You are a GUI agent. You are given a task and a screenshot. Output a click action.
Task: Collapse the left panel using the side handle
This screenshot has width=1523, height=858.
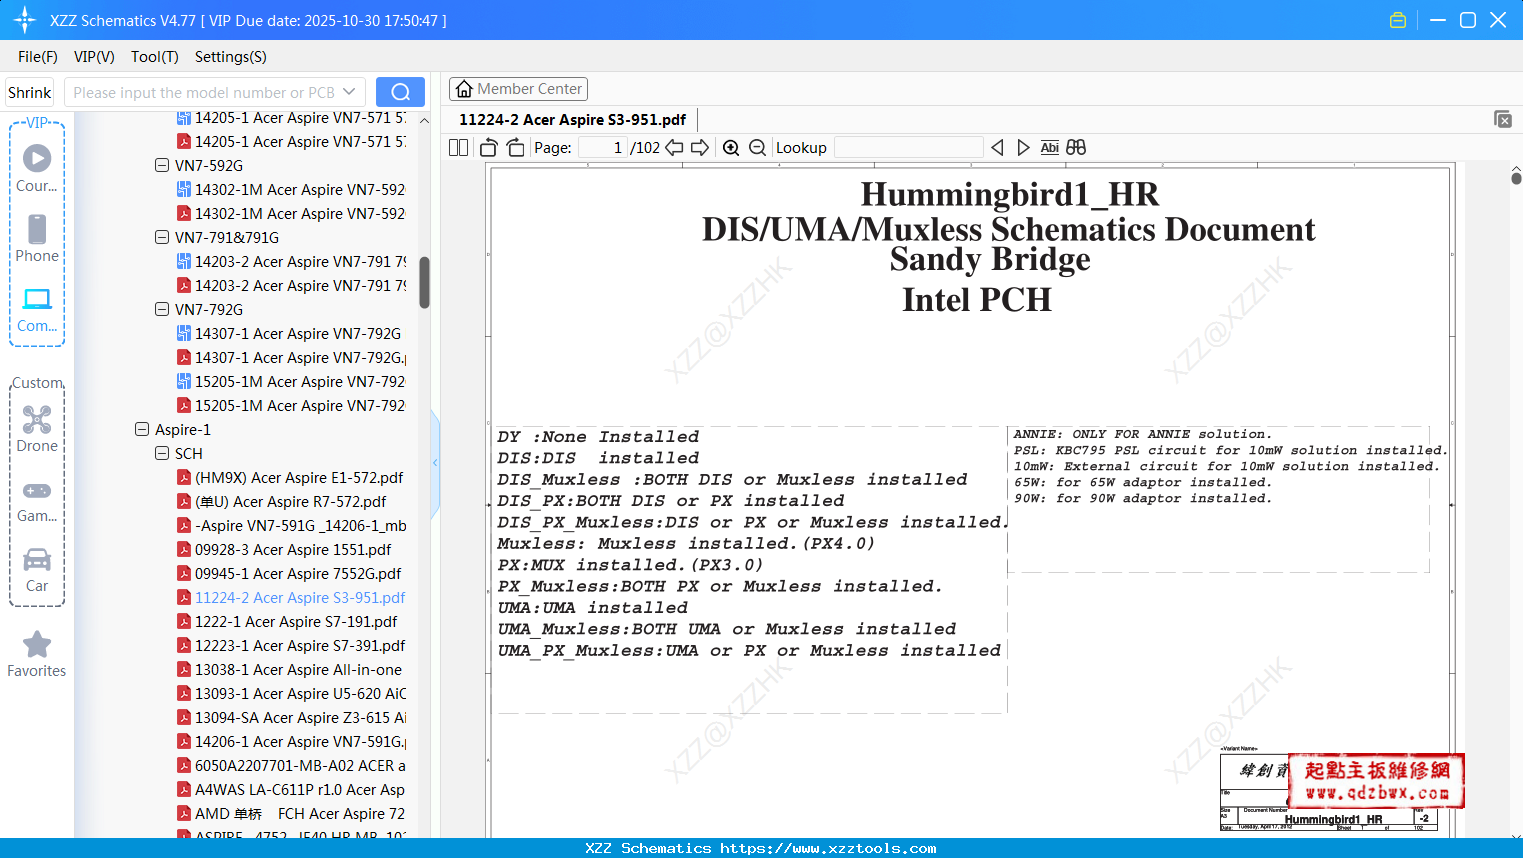[435, 463]
